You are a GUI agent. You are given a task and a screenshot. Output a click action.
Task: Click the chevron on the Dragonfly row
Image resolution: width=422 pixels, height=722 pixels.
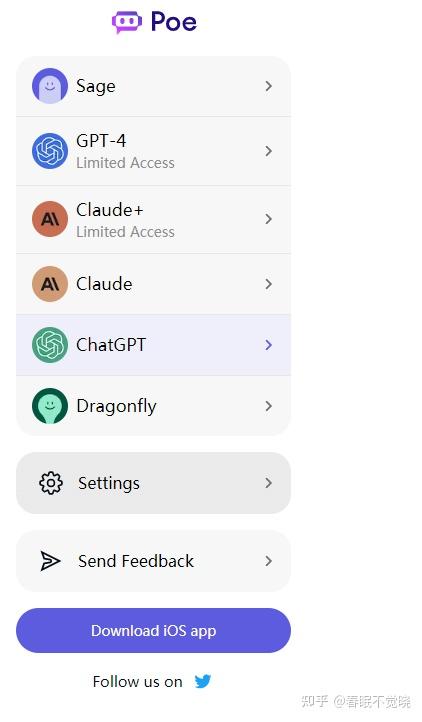point(269,406)
